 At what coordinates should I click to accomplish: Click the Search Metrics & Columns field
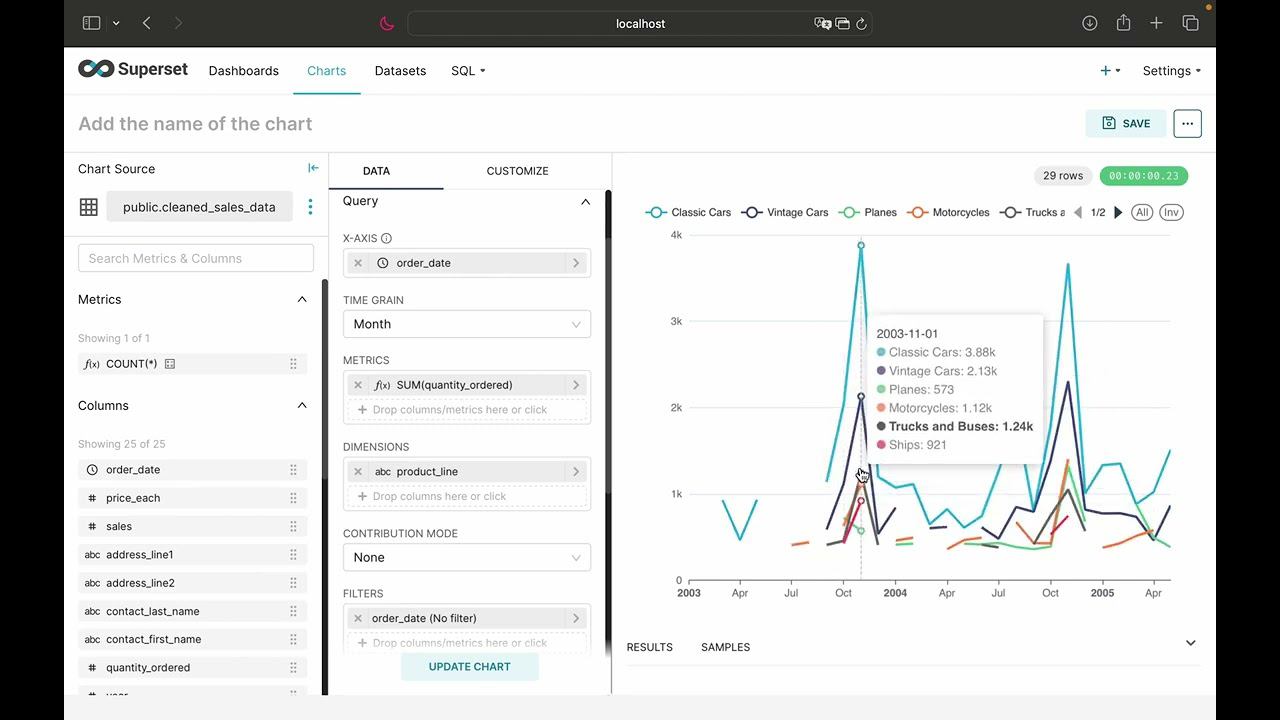(x=196, y=258)
